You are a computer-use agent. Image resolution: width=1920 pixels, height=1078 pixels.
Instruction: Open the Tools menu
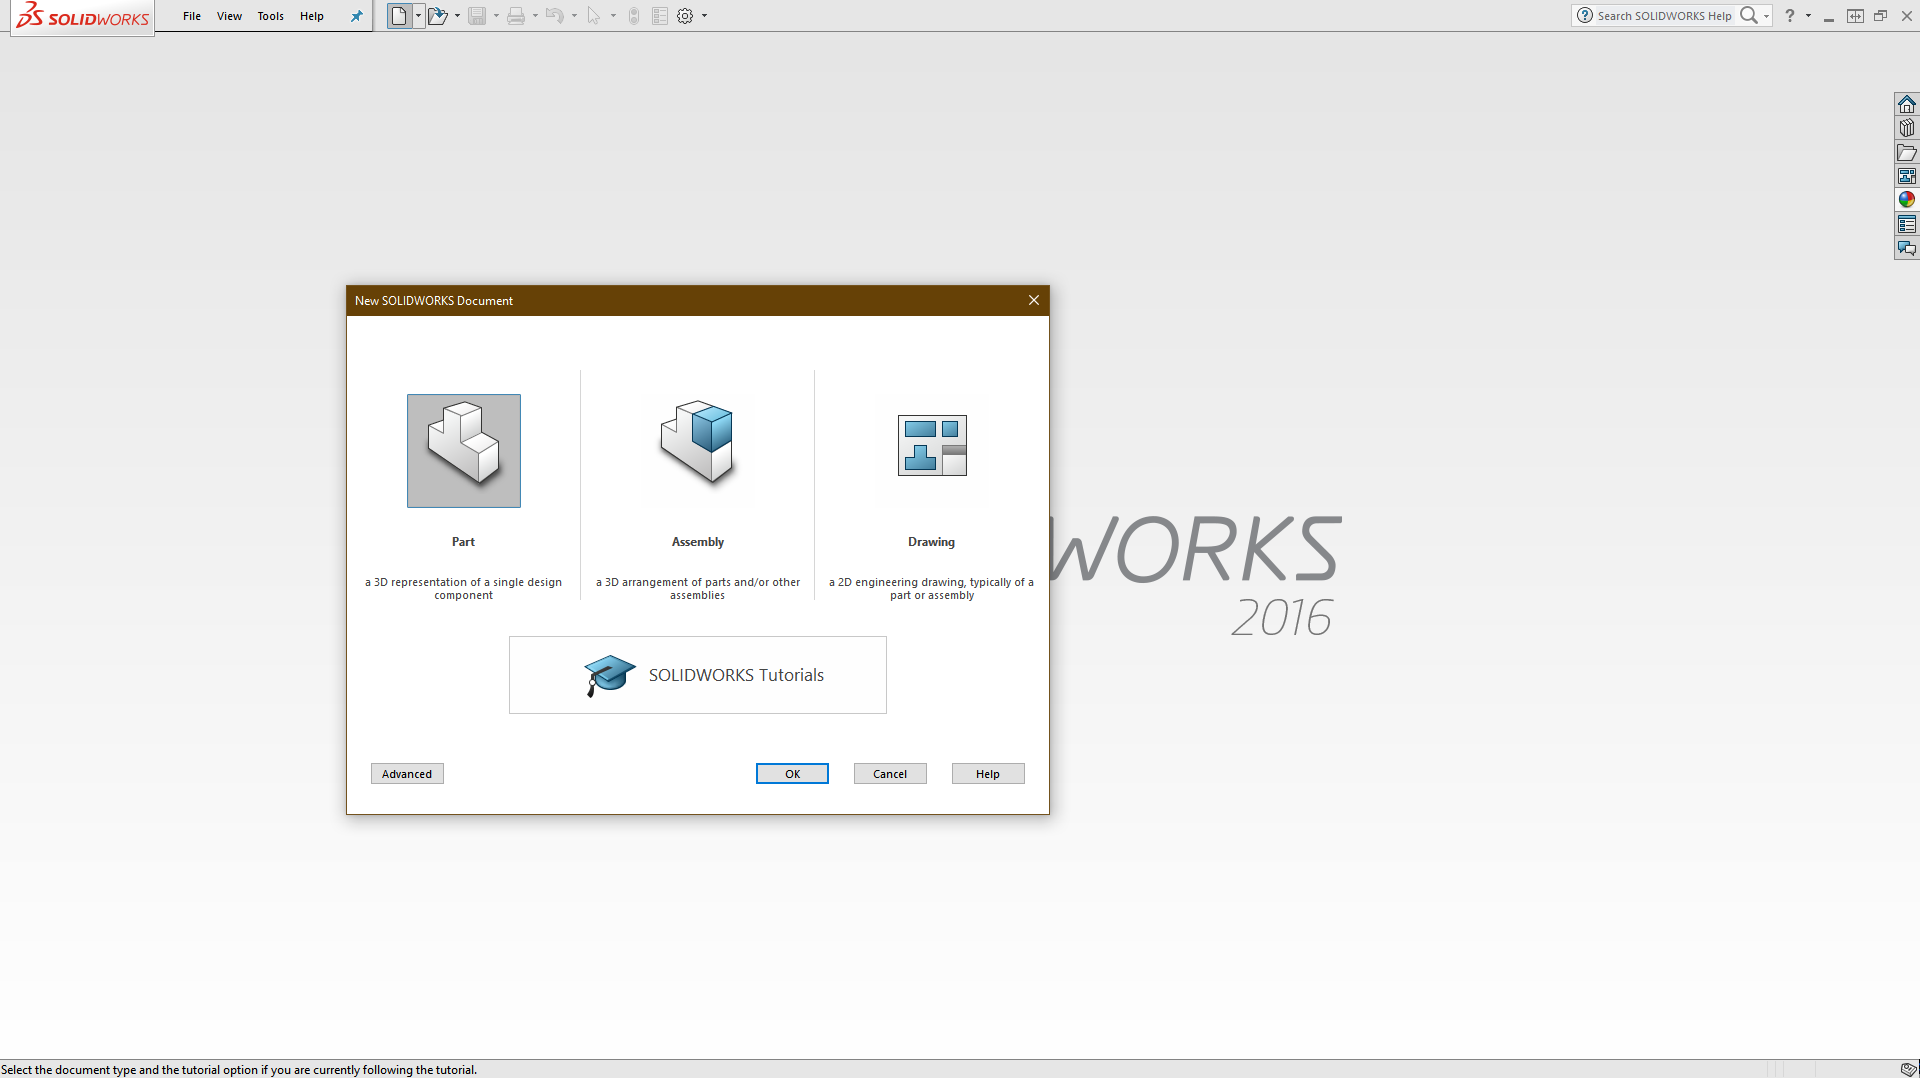[x=271, y=16]
